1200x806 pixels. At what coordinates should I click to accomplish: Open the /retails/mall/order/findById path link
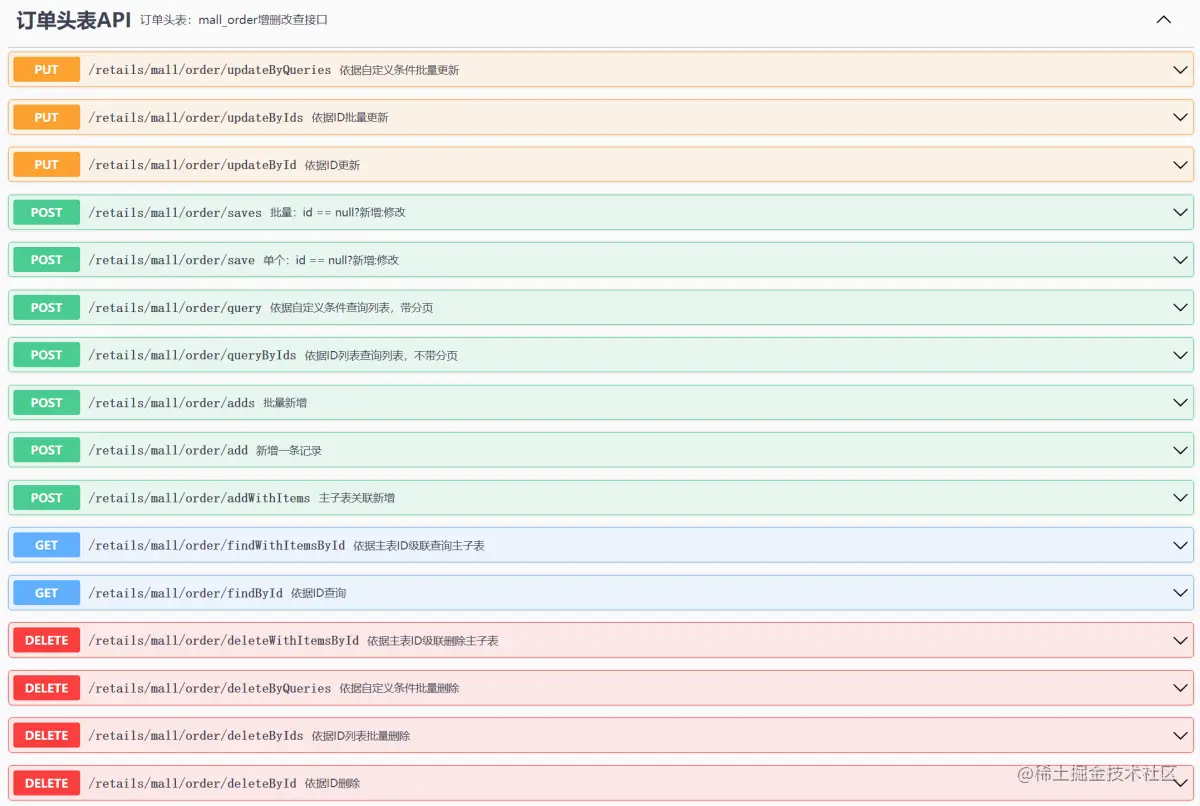[x=186, y=593]
